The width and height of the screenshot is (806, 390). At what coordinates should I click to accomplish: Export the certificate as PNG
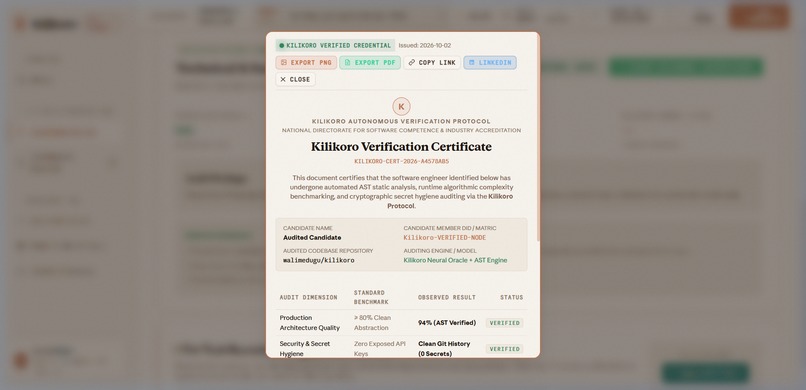306,63
